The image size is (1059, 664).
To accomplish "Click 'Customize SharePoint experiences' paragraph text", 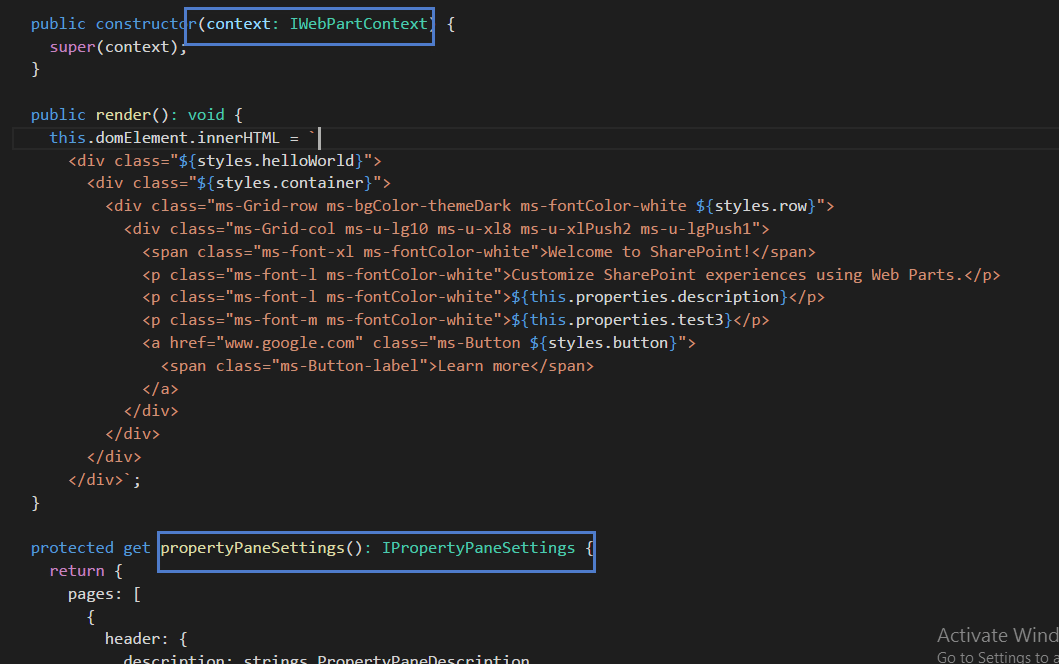I will (x=658, y=276).
